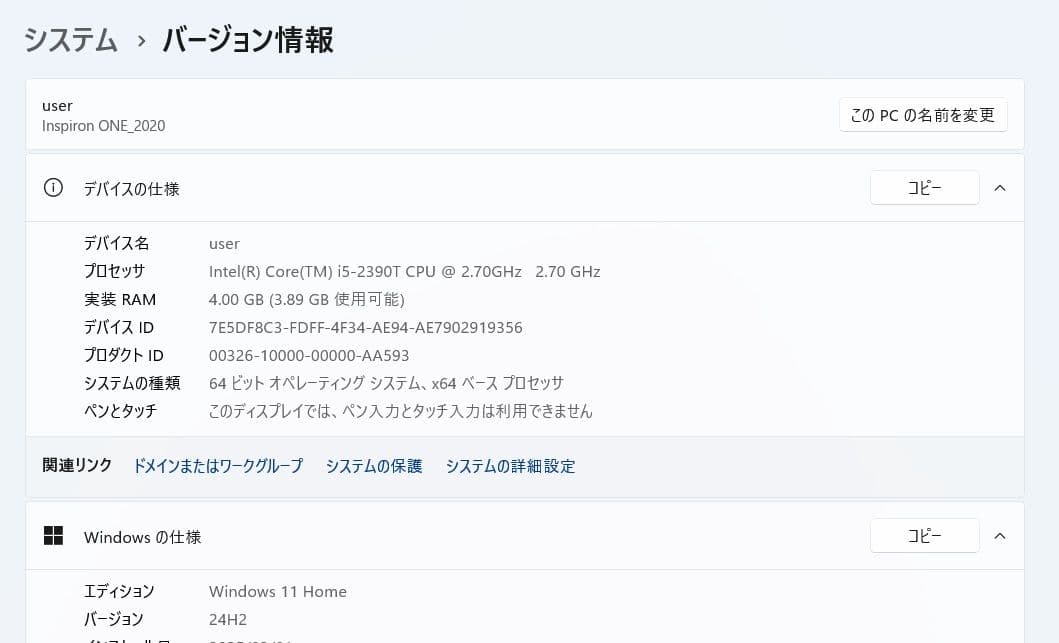Screen dimensions: 1059x643
Task: Open システムの詳細設定 settings
Action: 510,466
